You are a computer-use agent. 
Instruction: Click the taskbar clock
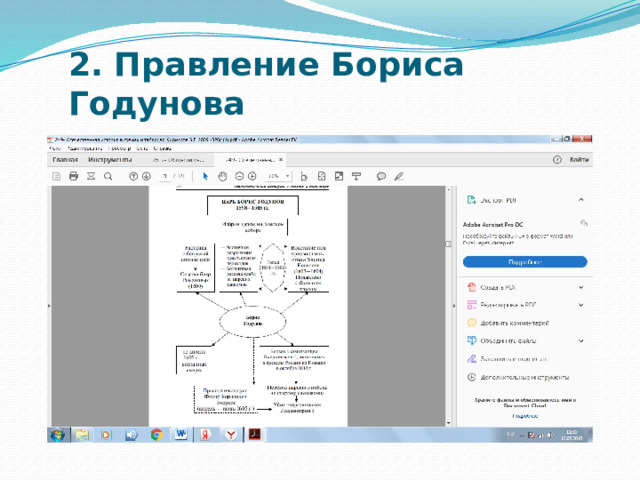click(571, 435)
